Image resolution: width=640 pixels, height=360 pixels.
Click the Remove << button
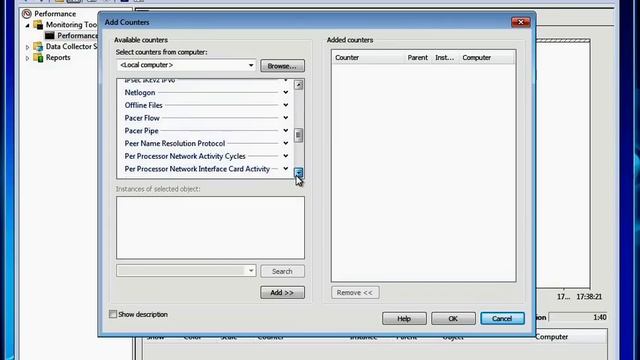tap(355, 293)
